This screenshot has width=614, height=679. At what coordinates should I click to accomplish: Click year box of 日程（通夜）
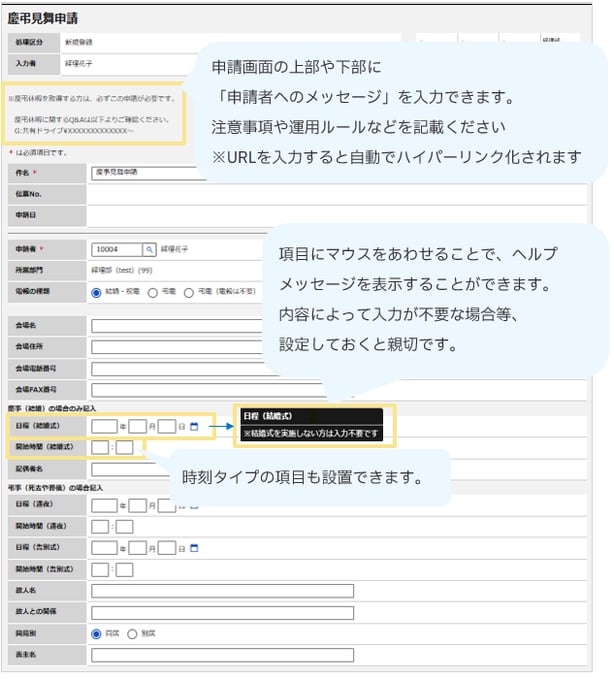(104, 506)
